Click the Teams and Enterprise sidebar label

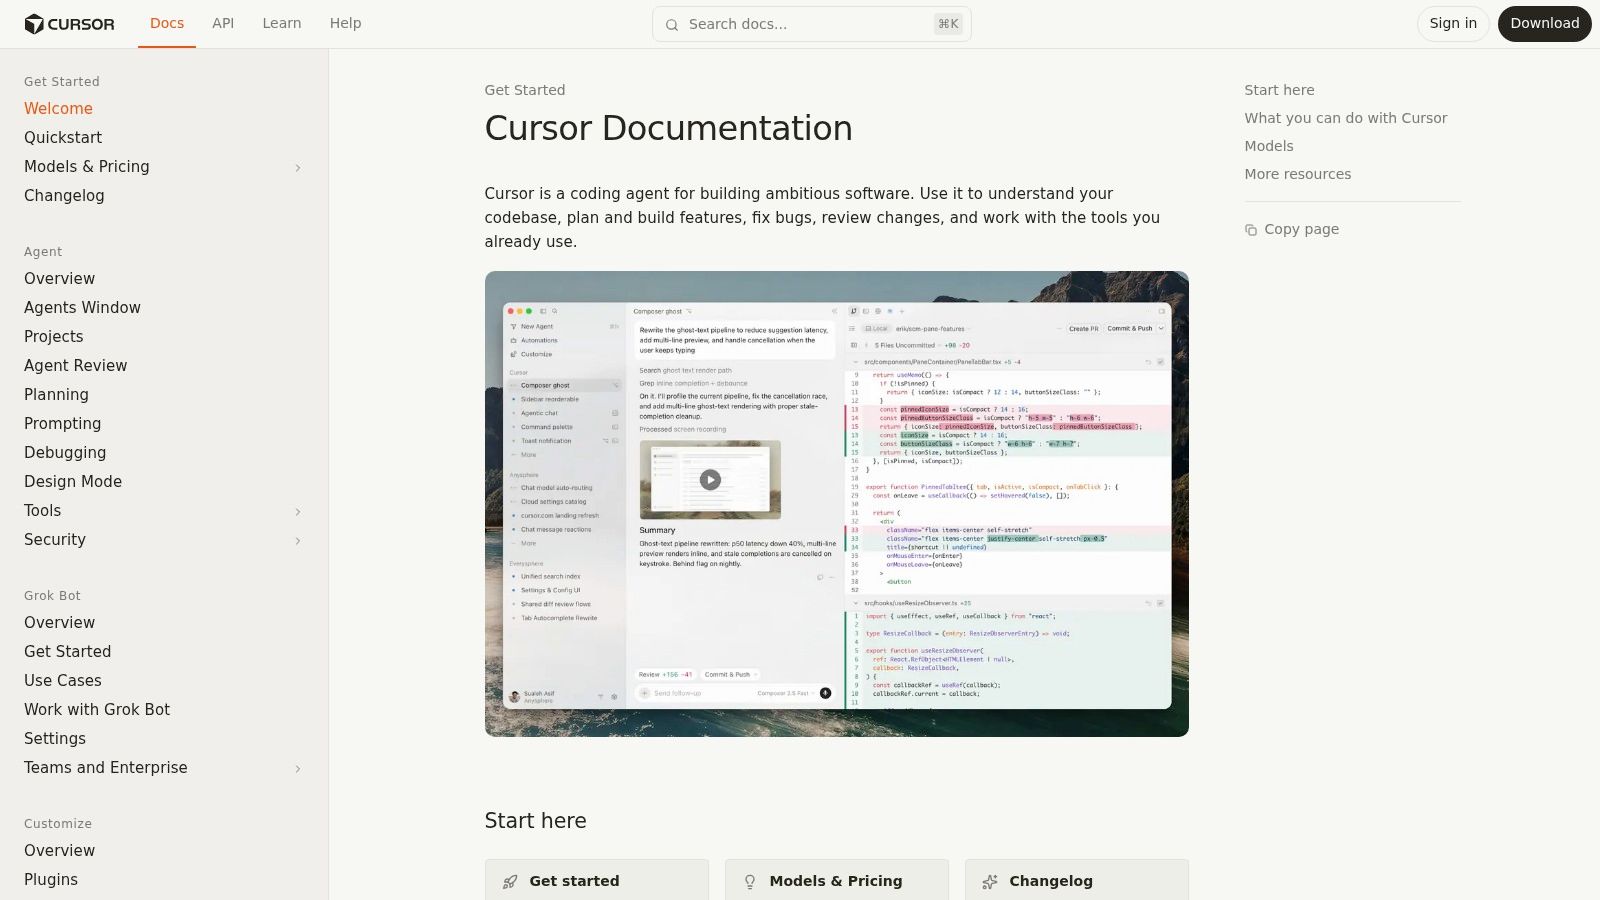tap(106, 768)
